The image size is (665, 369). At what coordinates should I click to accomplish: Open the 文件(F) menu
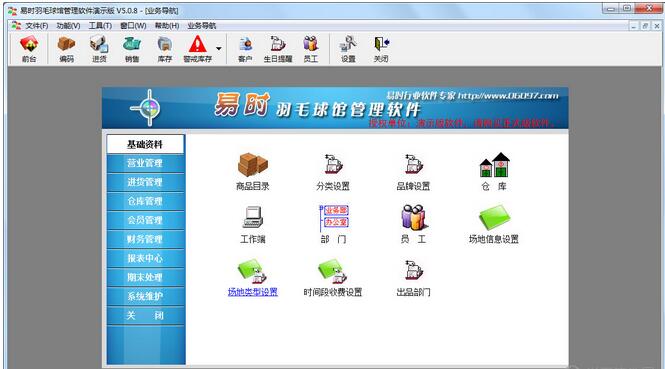click(36, 26)
